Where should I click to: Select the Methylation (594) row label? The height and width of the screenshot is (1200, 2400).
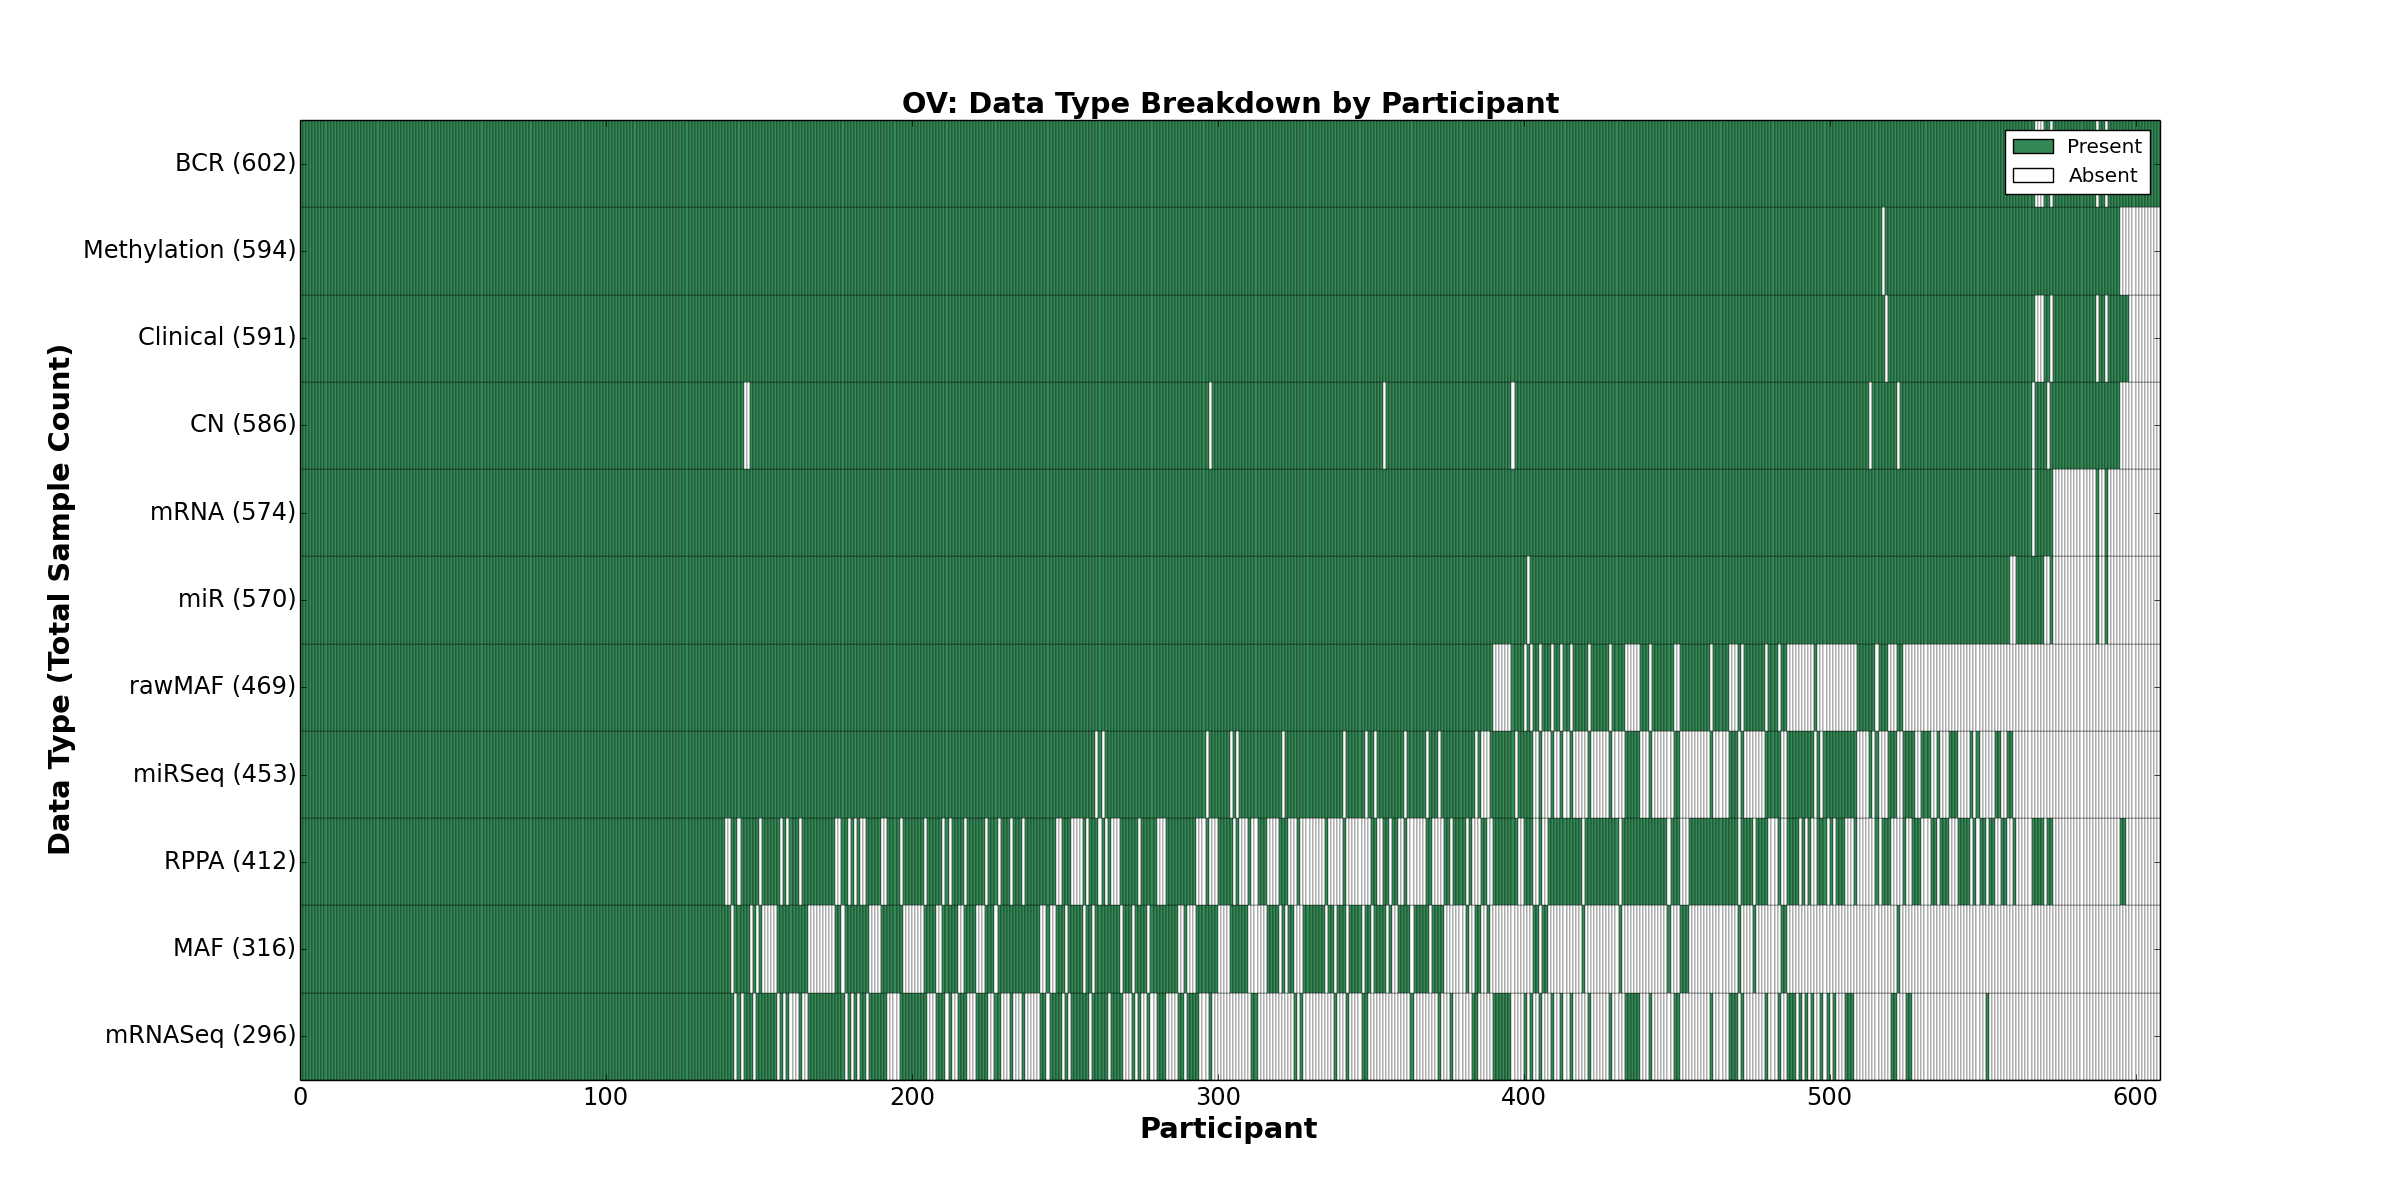point(189,250)
